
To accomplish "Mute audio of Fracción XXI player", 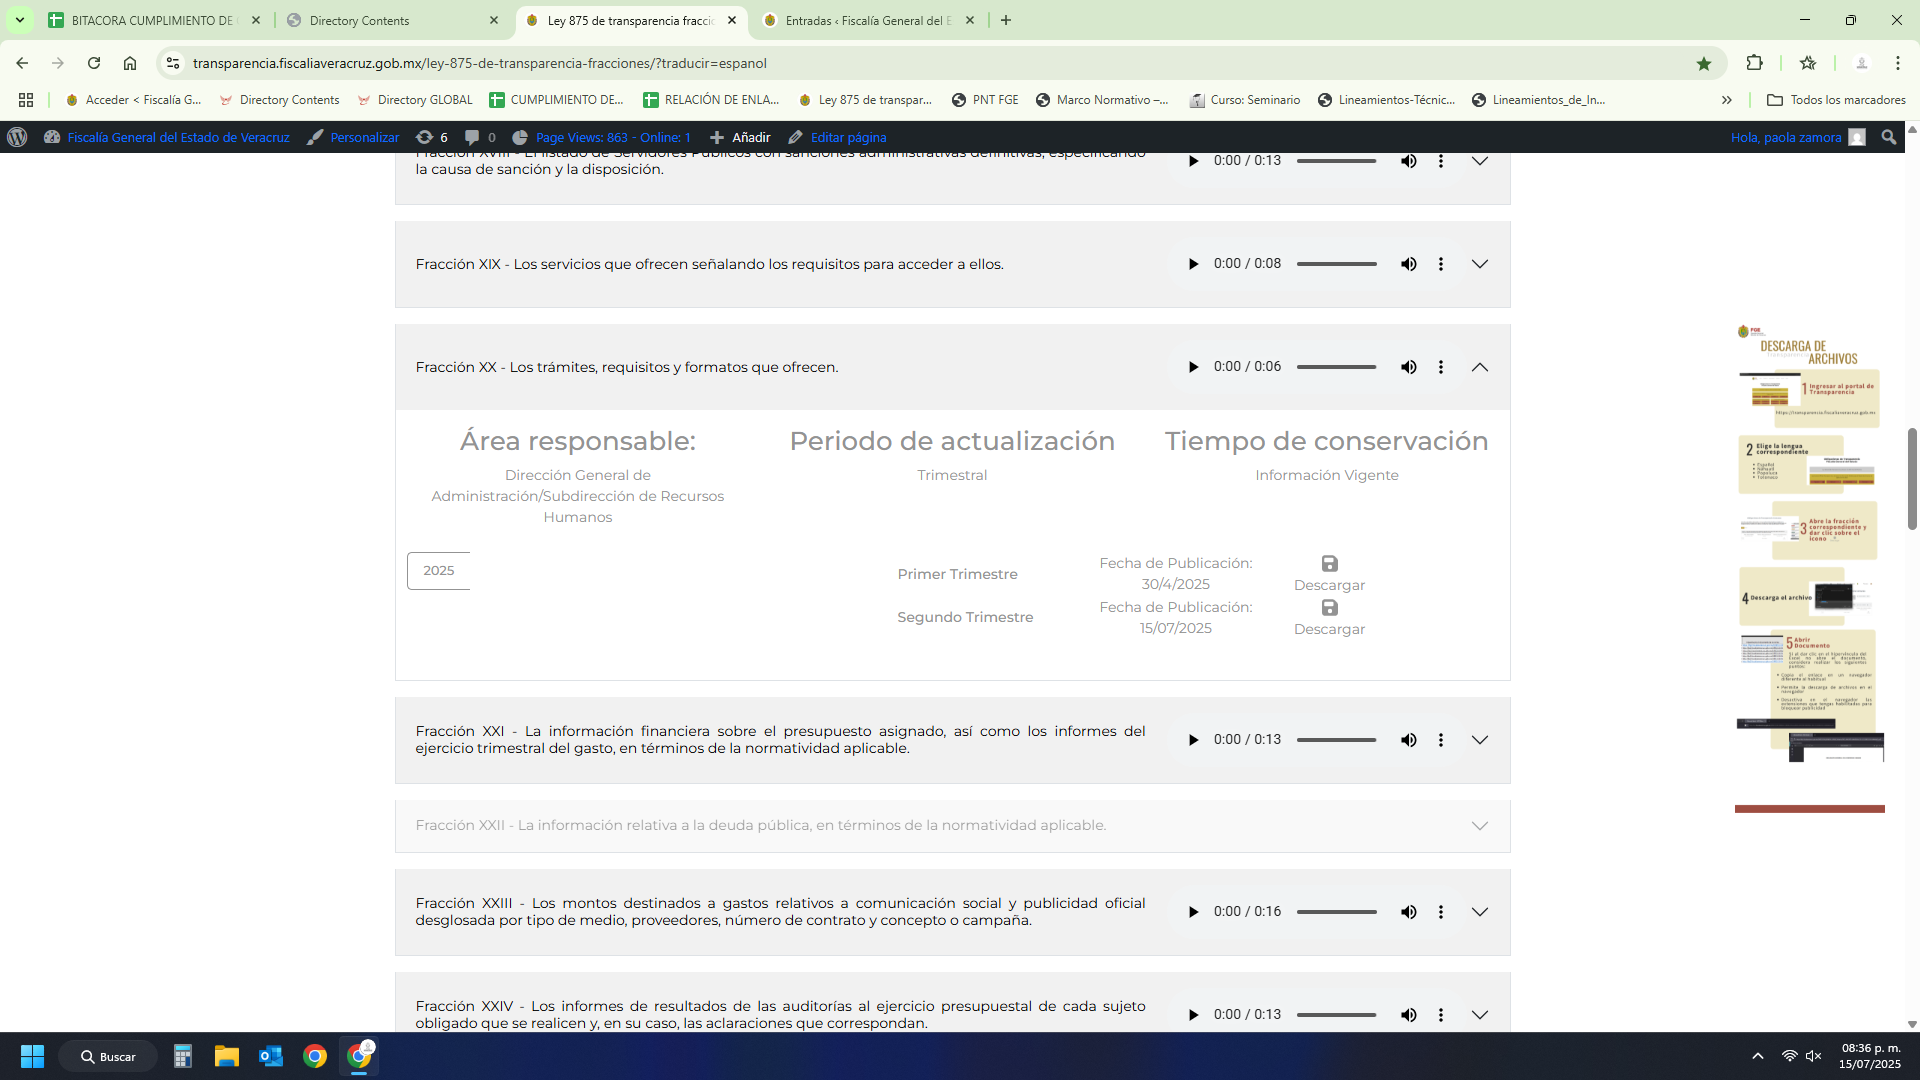I will coord(1408,740).
